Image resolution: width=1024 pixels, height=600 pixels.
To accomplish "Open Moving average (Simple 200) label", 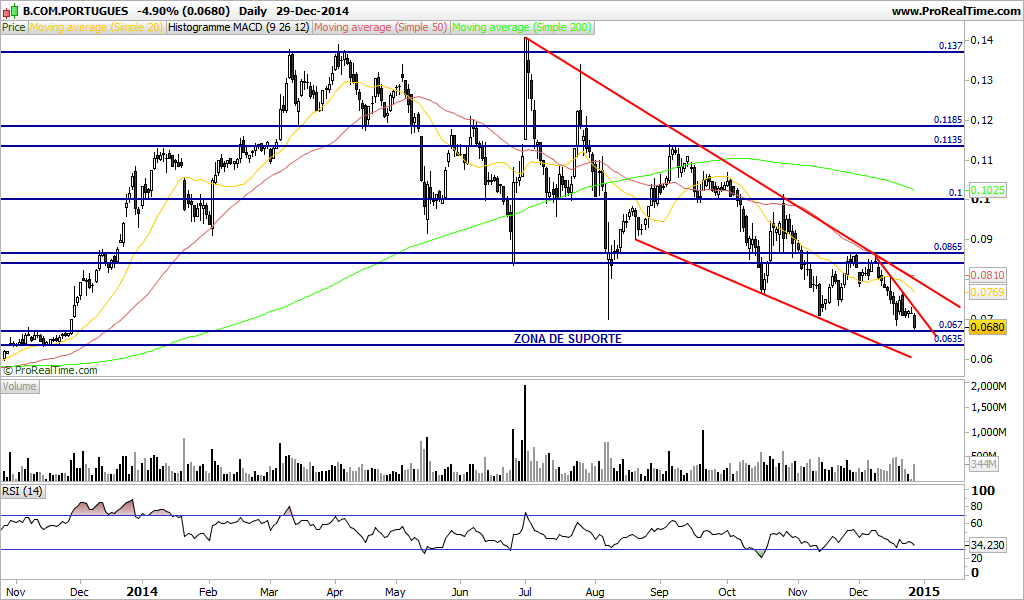I will 522,27.
